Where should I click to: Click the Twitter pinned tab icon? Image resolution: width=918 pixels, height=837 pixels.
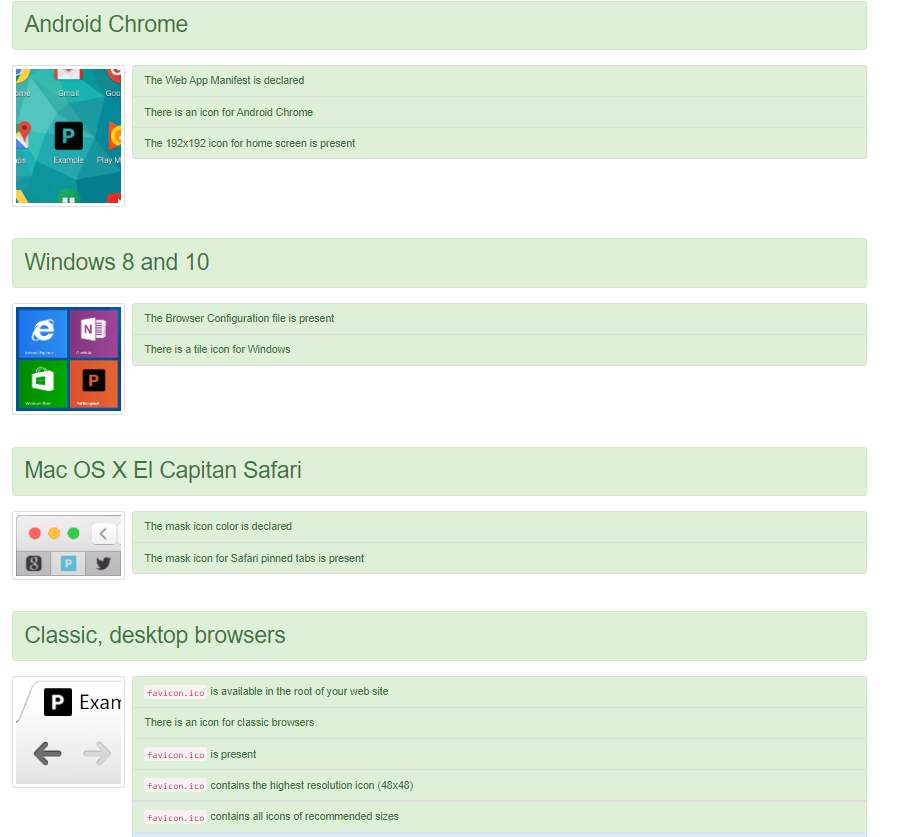click(x=102, y=563)
